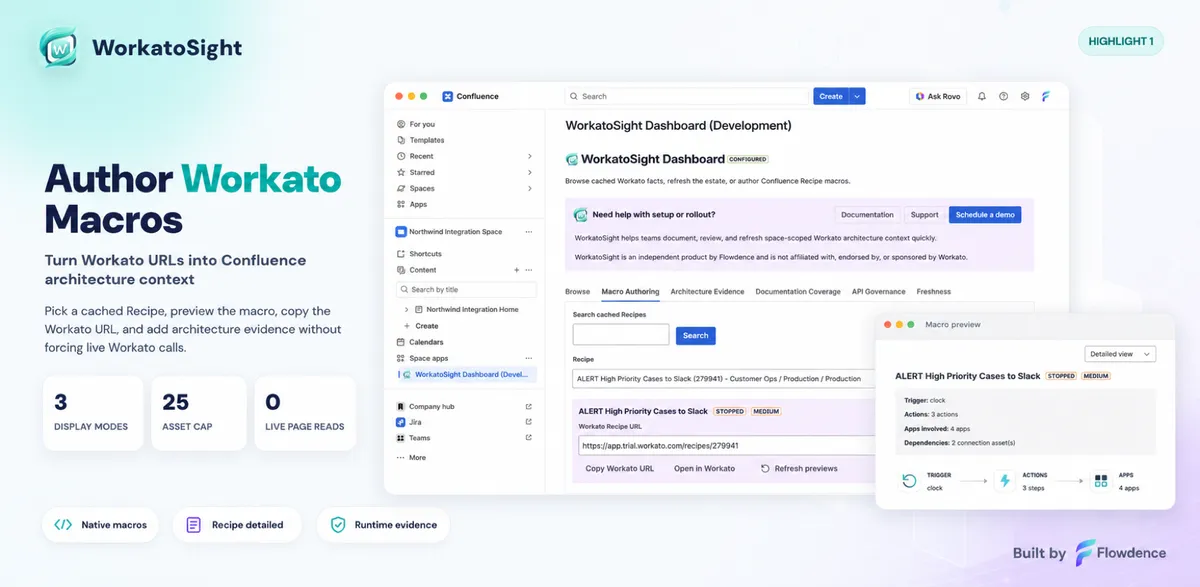
Task: Click Schedule a demo button
Action: pos(985,215)
